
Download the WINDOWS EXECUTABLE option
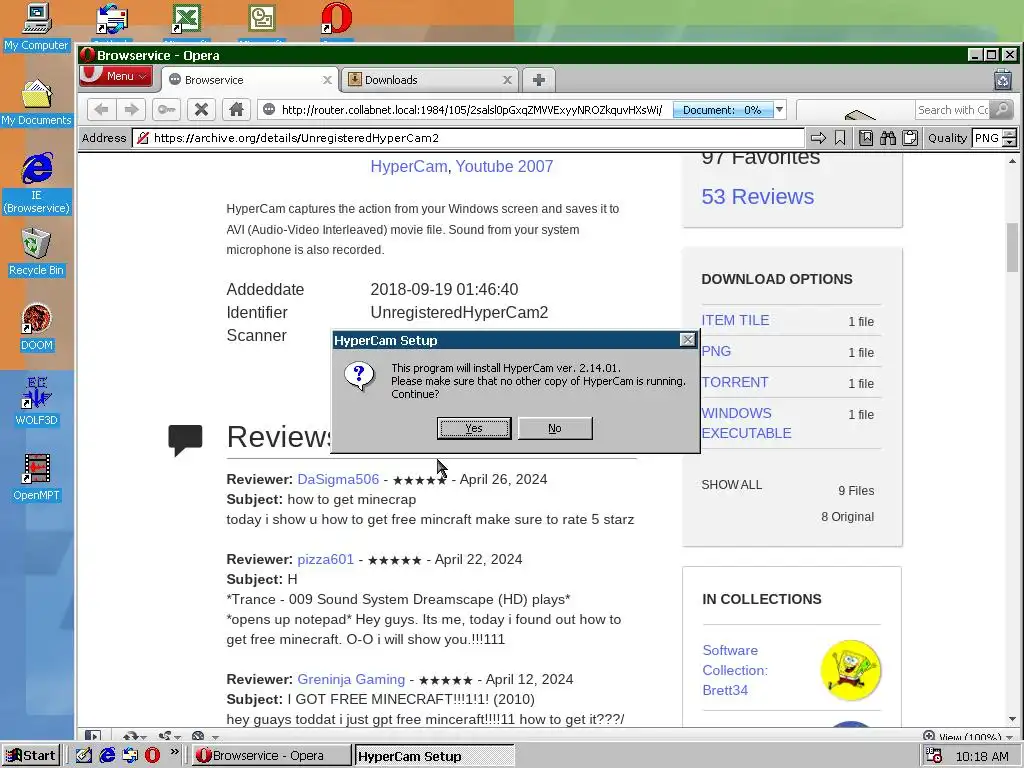[x=746, y=423]
